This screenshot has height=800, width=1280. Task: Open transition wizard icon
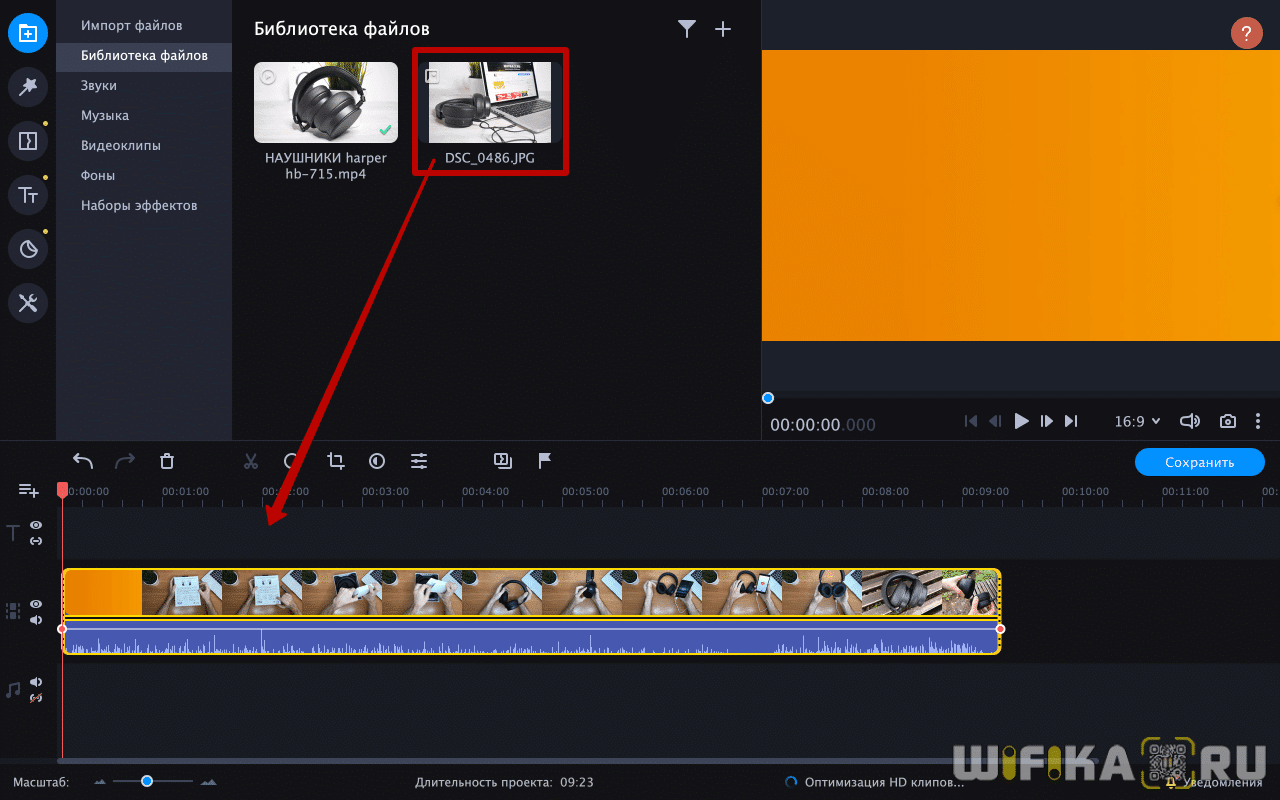[x=503, y=461]
